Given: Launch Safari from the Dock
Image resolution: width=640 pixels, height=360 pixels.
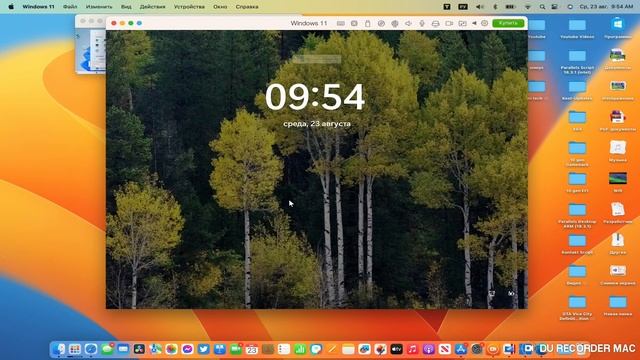Looking at the screenshot, I should 91,349.
